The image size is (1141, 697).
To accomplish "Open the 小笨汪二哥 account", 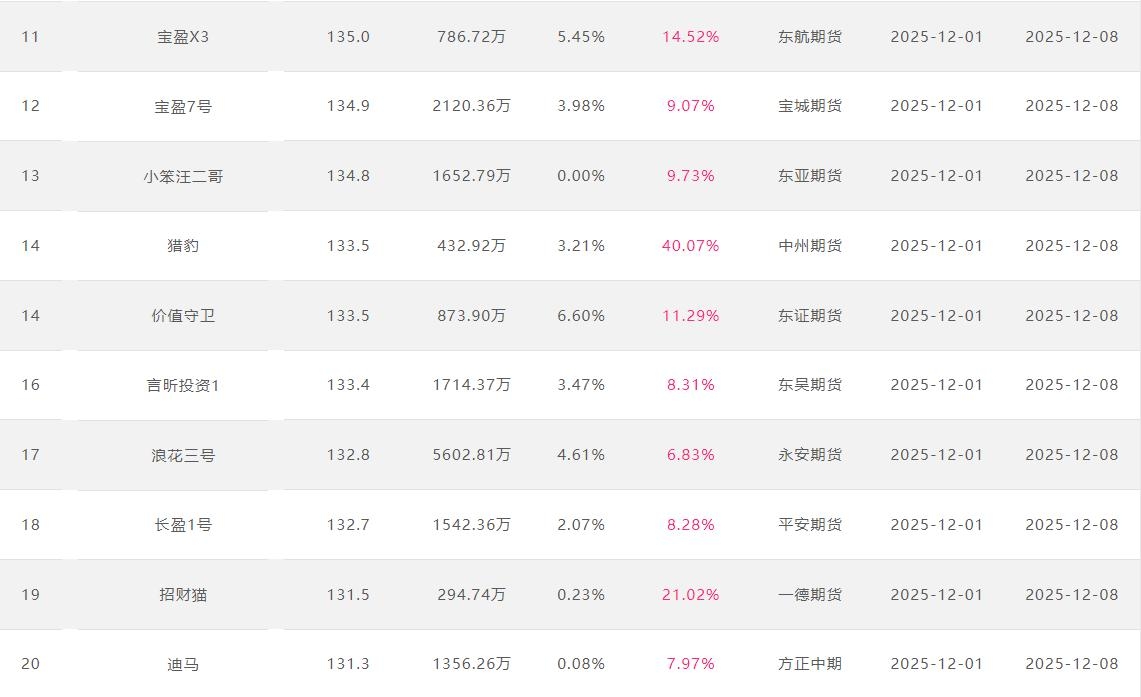I will point(183,176).
